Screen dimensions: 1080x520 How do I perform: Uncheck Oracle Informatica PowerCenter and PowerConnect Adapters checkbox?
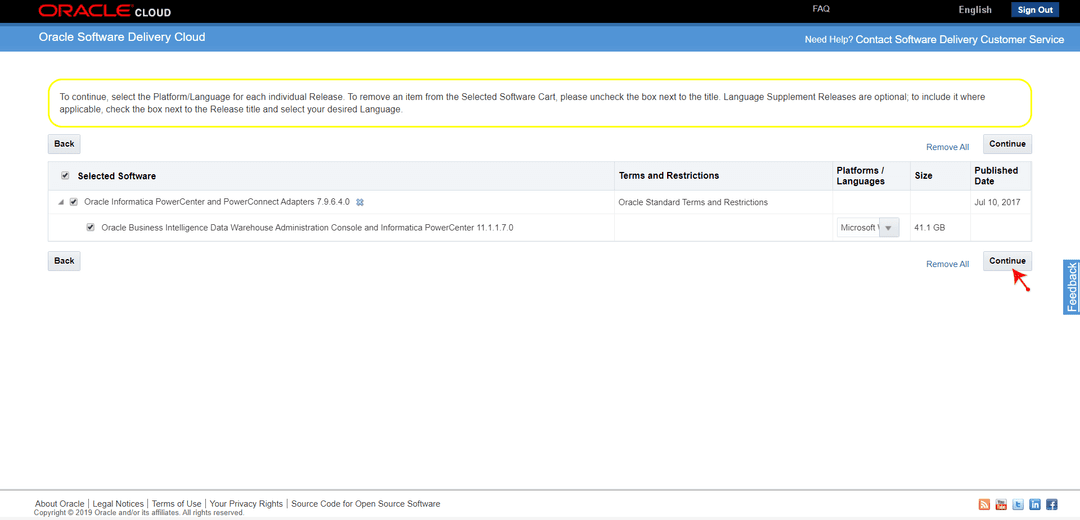[74, 202]
